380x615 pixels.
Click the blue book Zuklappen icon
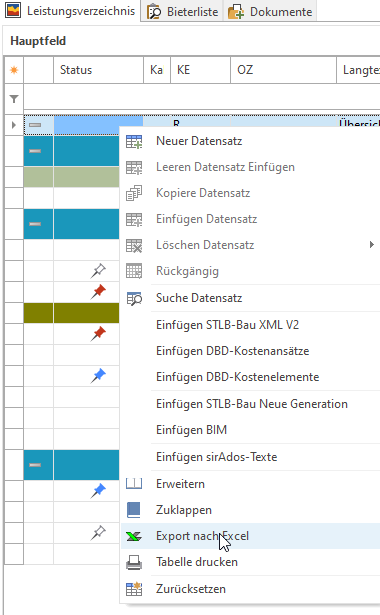tap(134, 510)
